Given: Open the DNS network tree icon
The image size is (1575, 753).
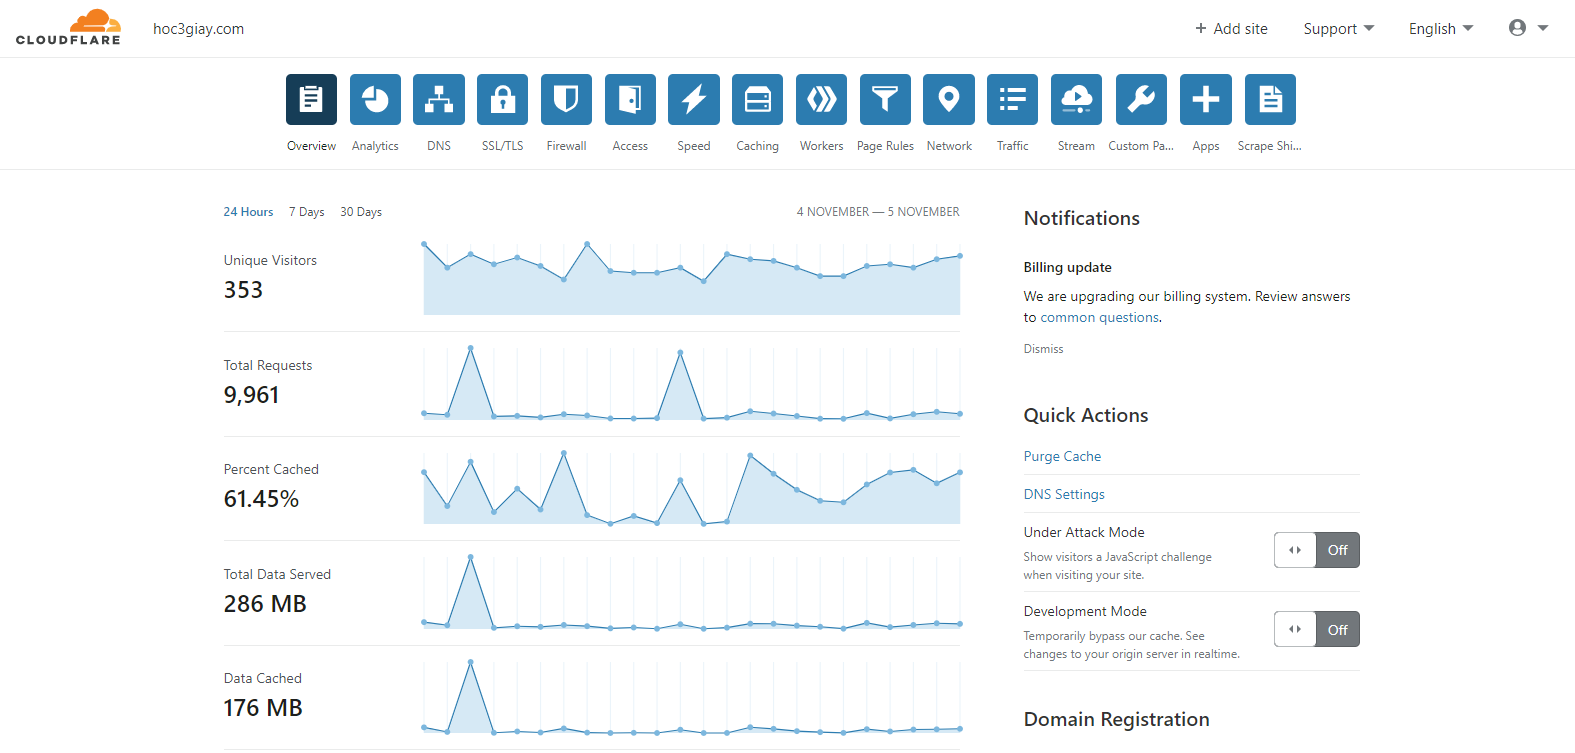Looking at the screenshot, I should [x=439, y=100].
